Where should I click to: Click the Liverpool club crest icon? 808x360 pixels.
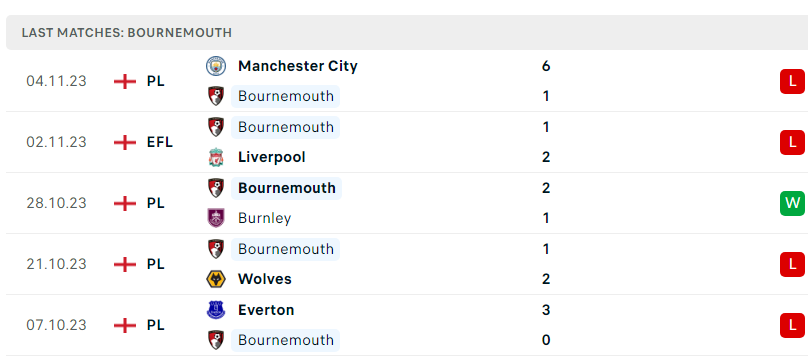click(x=216, y=157)
